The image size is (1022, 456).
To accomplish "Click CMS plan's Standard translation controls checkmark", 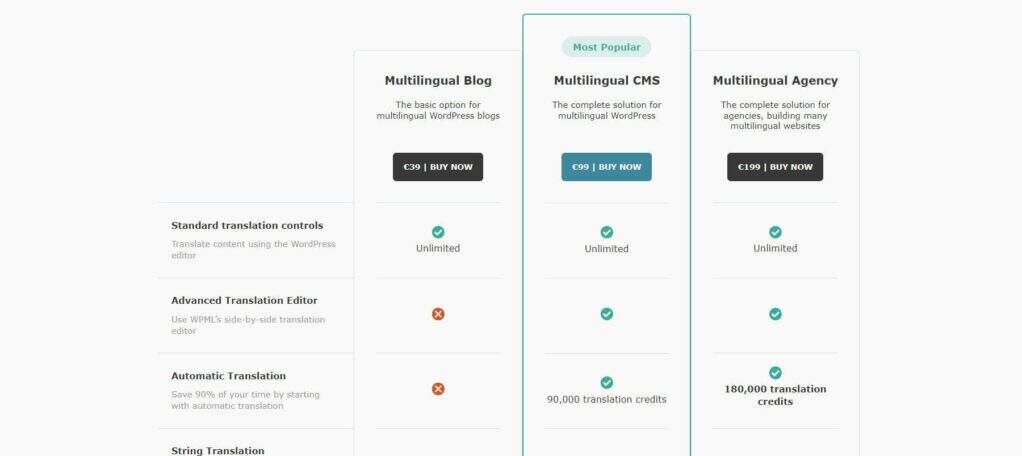I will click(606, 232).
